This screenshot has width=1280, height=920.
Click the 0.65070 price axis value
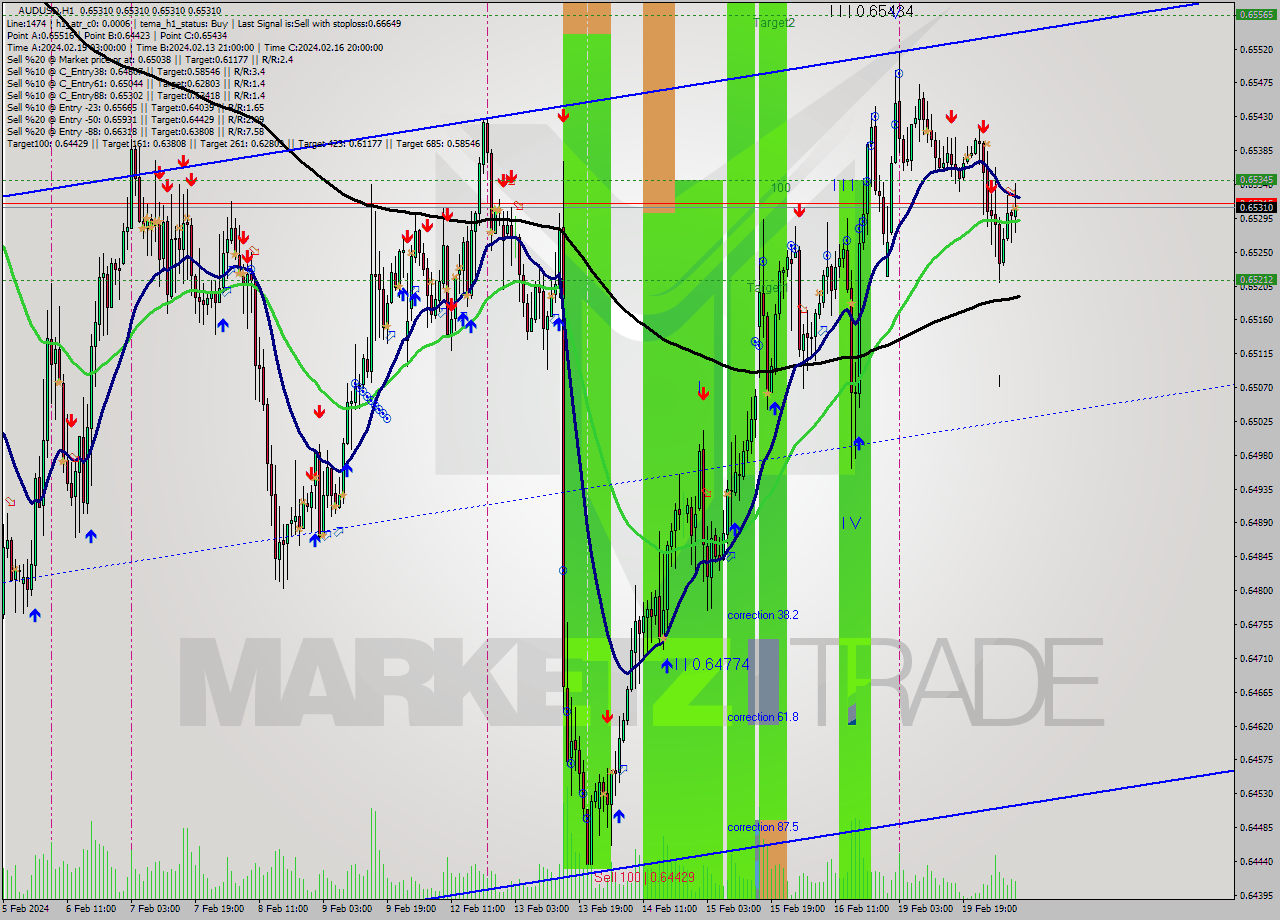tap(1257, 387)
